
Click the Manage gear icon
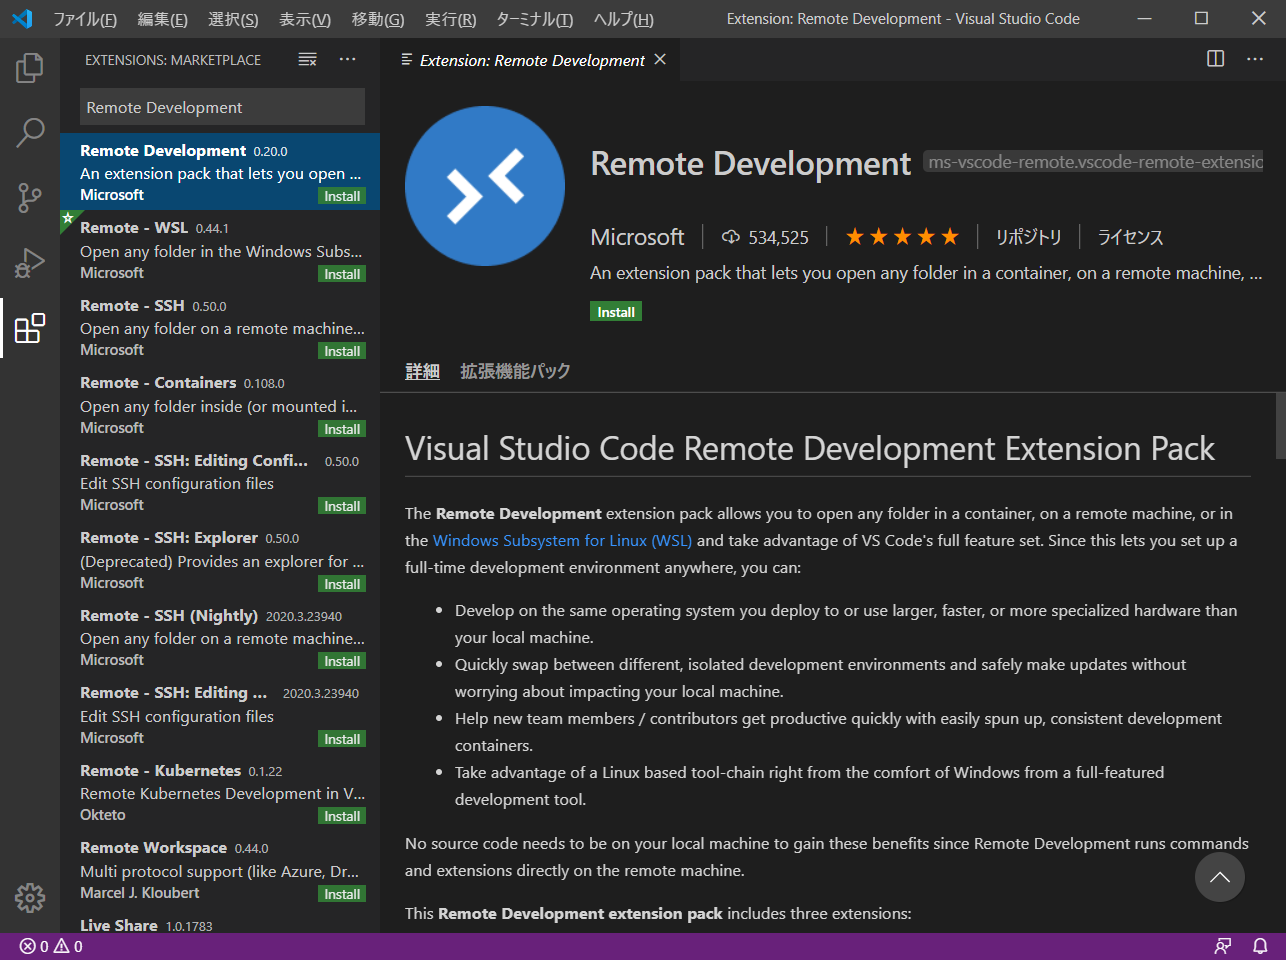(30, 897)
